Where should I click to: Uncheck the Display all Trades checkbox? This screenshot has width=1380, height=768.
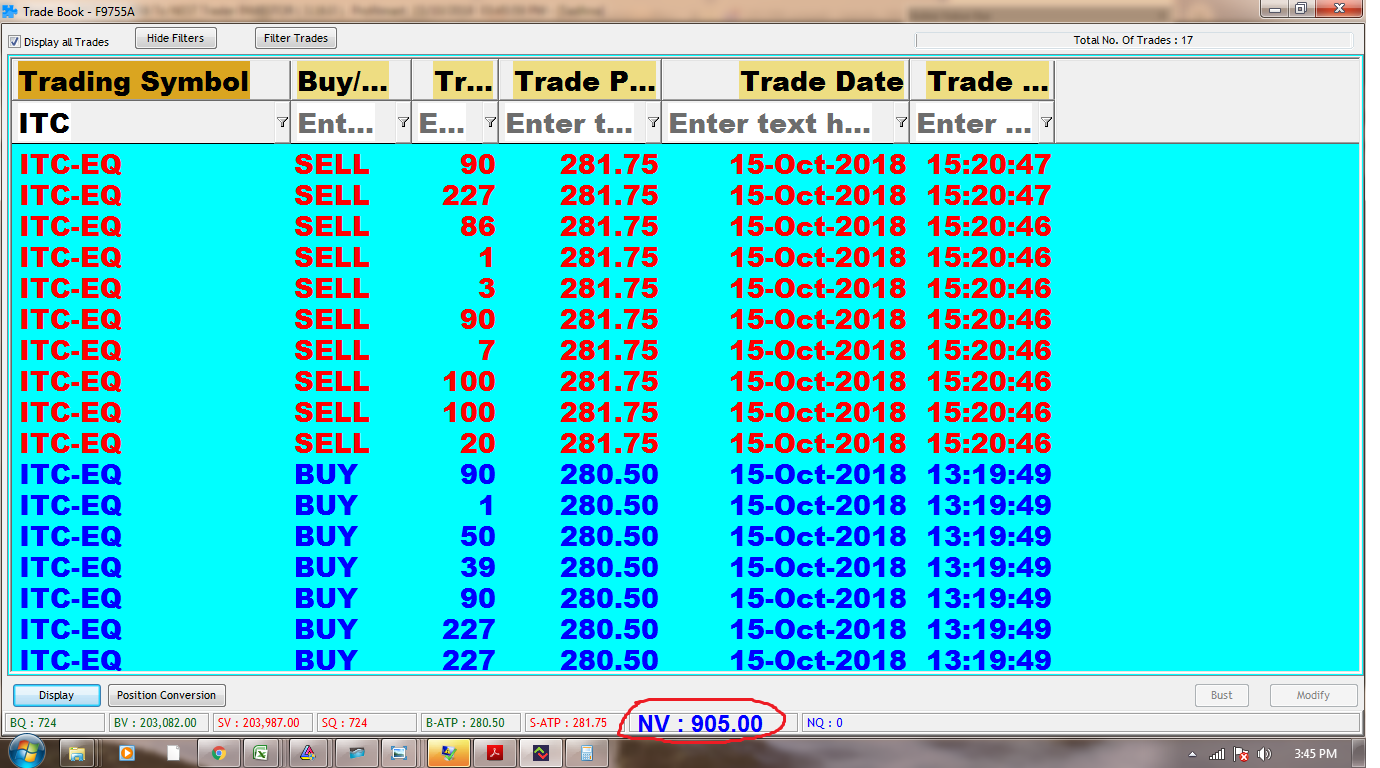[x=15, y=42]
